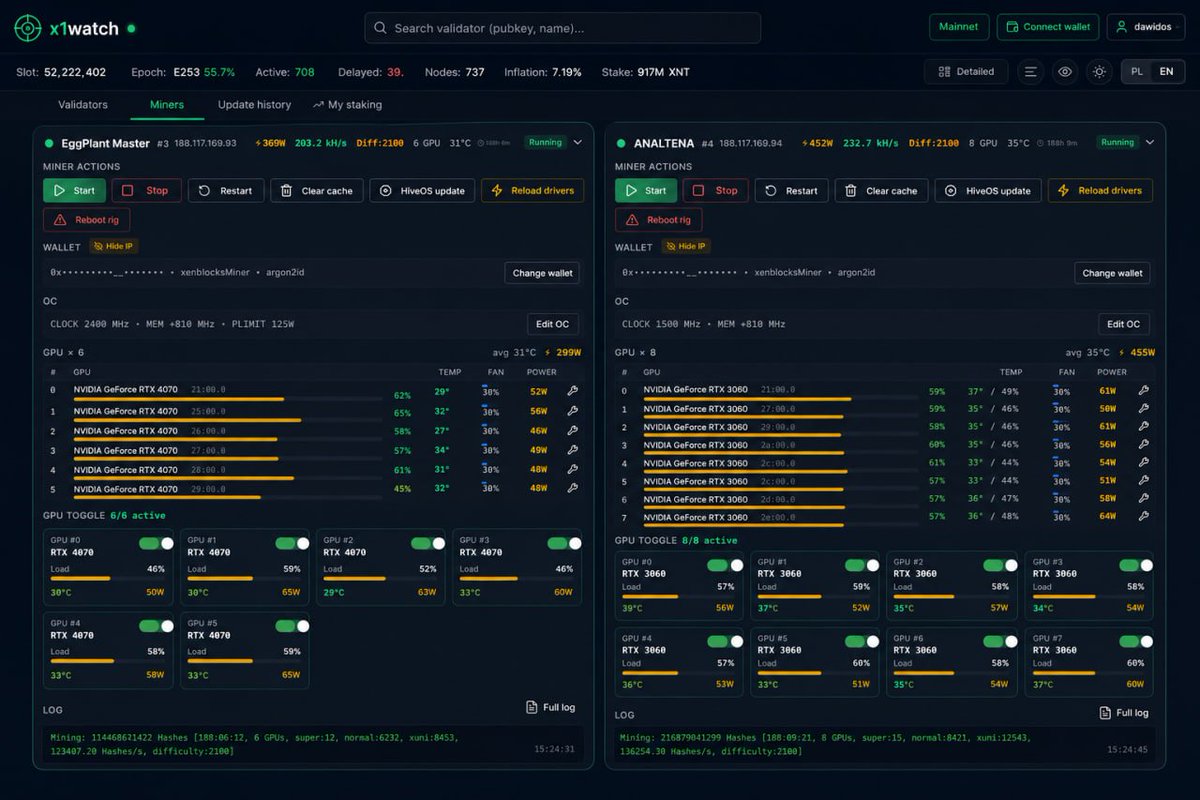The width and height of the screenshot is (1200, 800).
Task: Switch to the Miners tab
Action: click(x=167, y=104)
